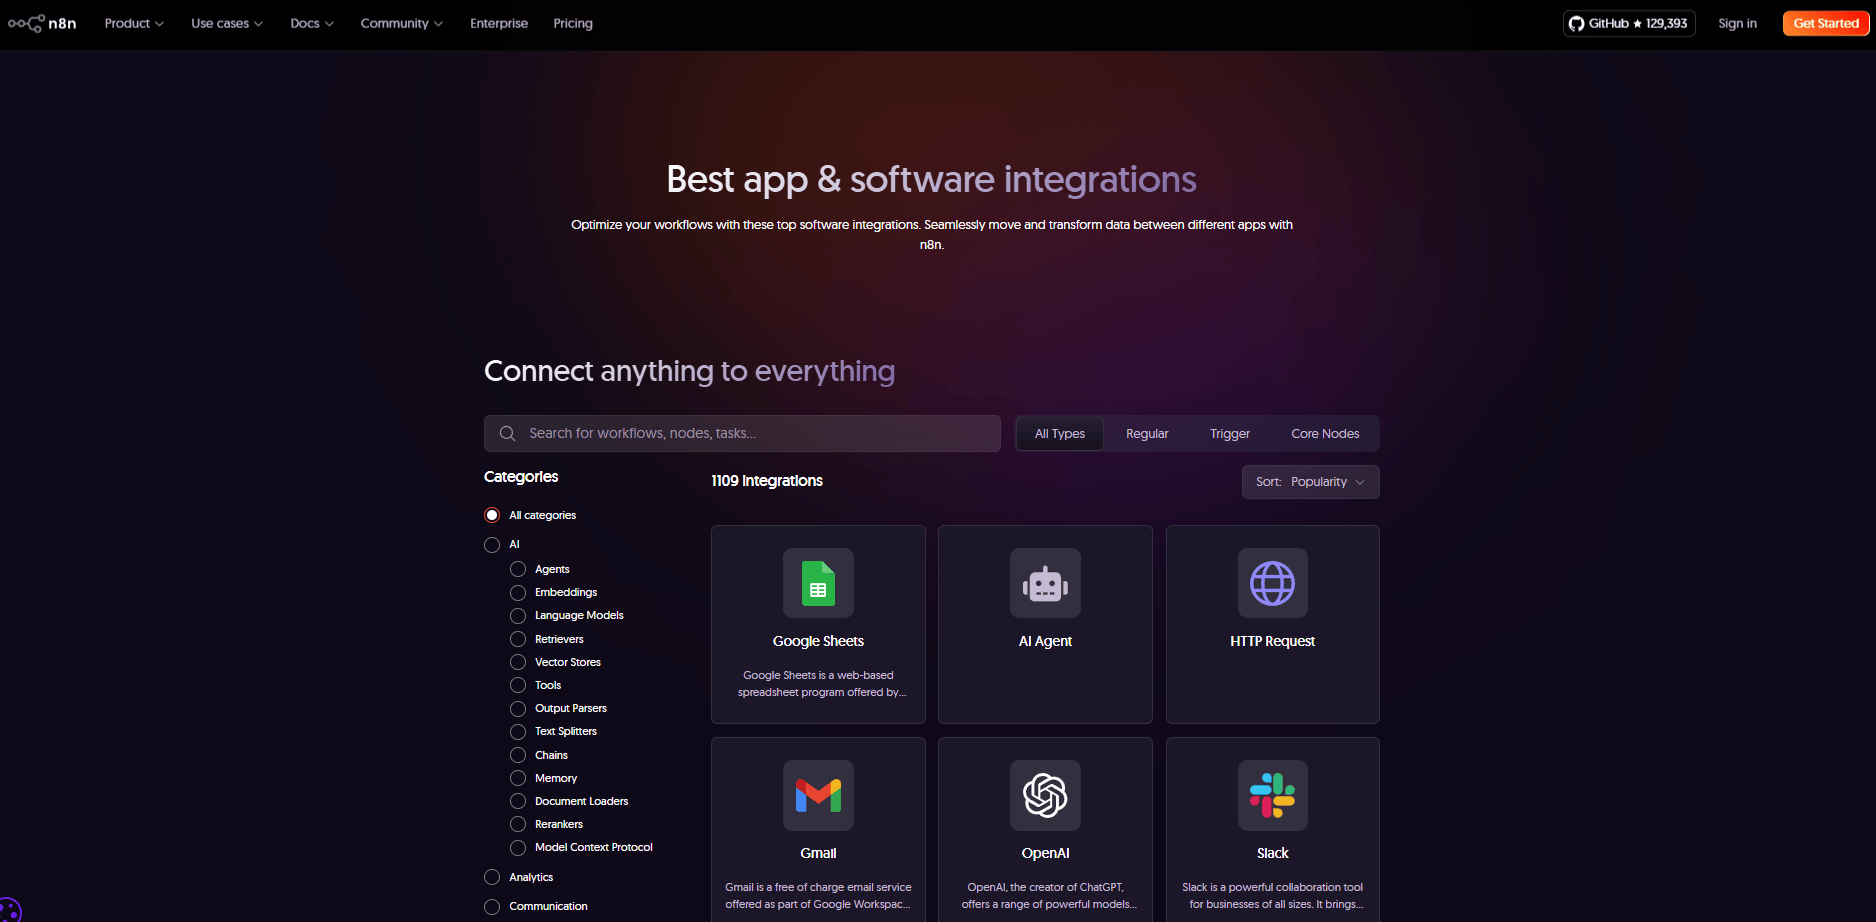Open the Slack logo icon
Image resolution: width=1876 pixels, height=922 pixels.
[1272, 795]
